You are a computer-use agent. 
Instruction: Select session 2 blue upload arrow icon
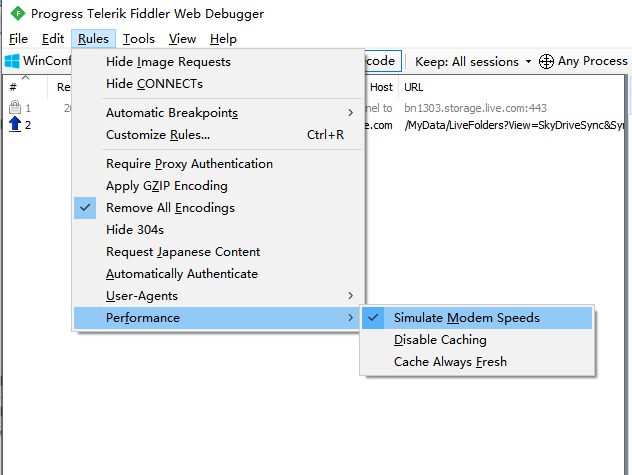(15, 124)
